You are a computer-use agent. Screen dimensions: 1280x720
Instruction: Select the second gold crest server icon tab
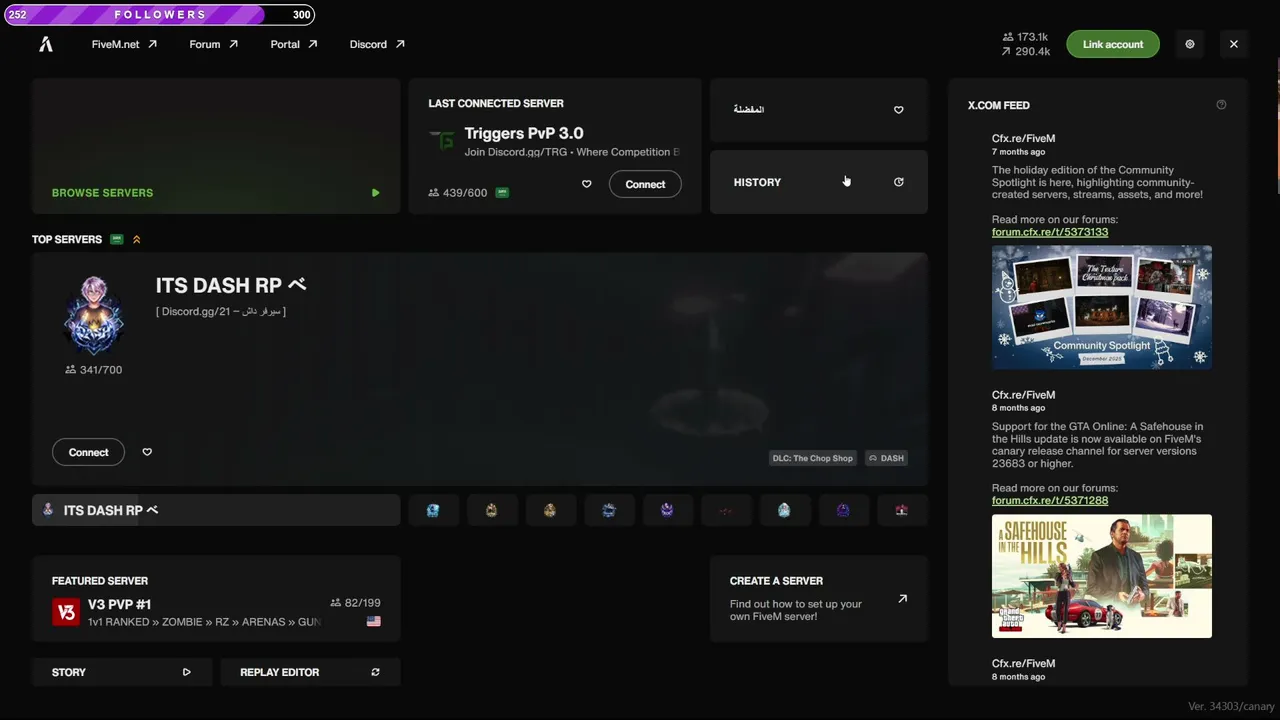(x=550, y=510)
